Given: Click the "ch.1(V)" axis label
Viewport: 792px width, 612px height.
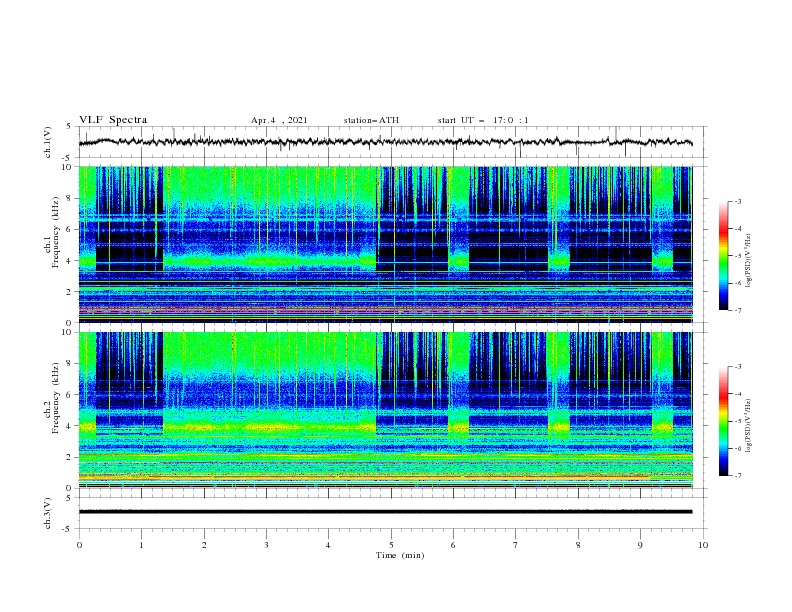Looking at the screenshot, I should point(48,142).
